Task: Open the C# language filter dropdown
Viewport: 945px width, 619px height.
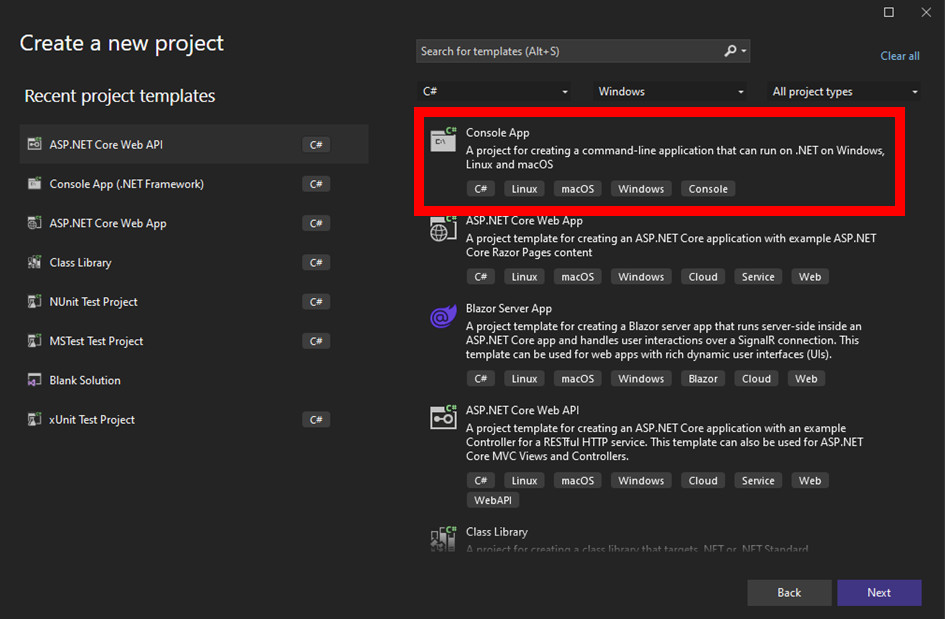Action: point(494,92)
